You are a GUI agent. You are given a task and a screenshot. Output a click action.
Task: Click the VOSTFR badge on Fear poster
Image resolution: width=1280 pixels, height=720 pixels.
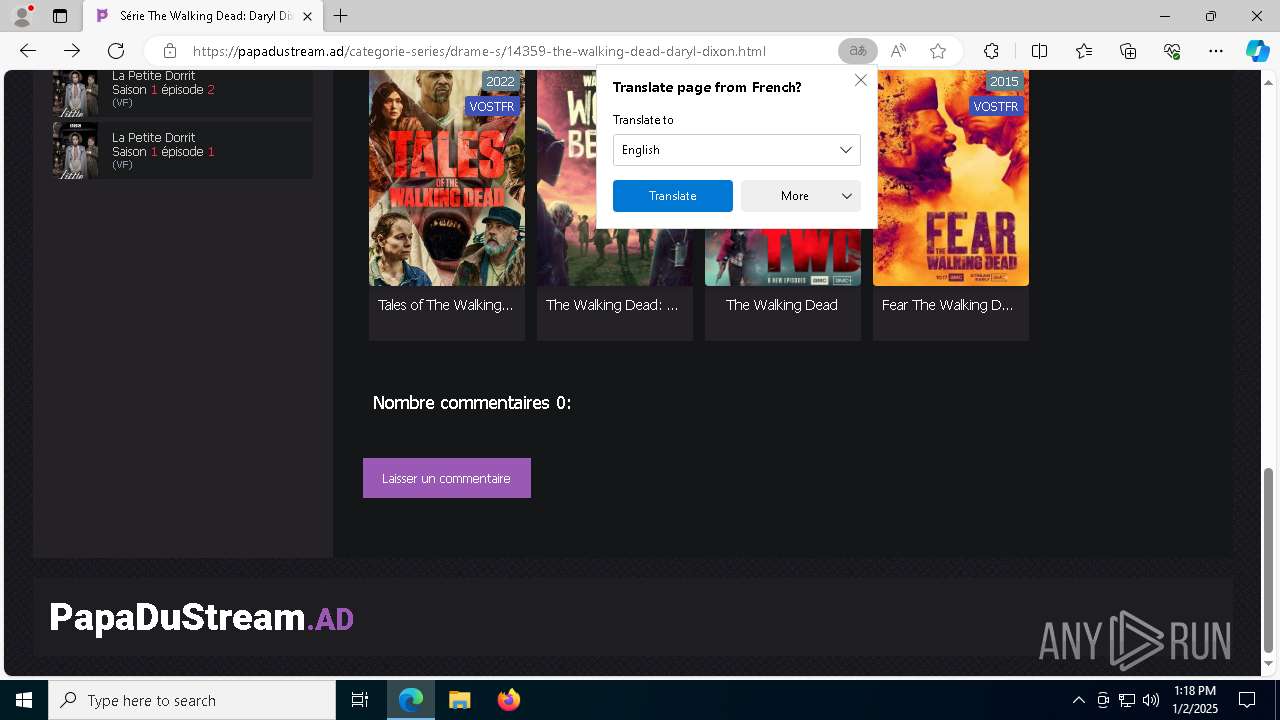coord(995,107)
